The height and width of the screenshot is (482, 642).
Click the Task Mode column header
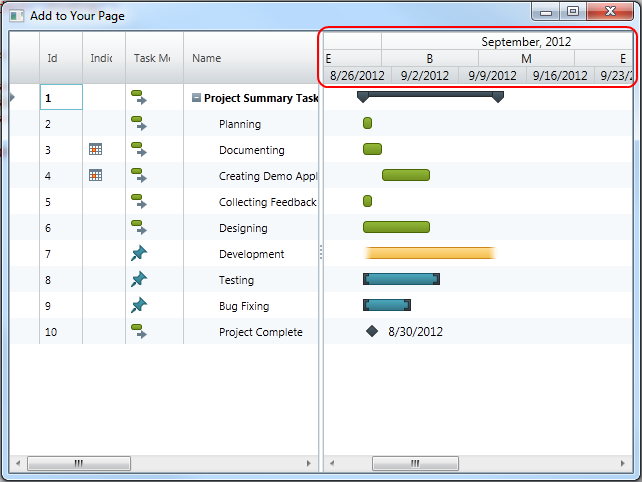click(153, 59)
